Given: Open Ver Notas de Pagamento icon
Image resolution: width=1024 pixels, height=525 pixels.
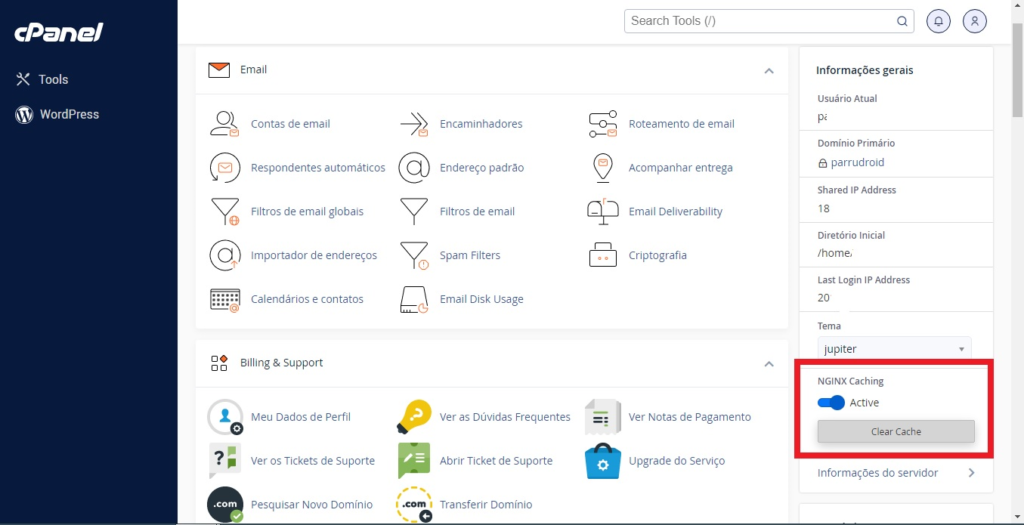Looking at the screenshot, I should click(x=603, y=417).
